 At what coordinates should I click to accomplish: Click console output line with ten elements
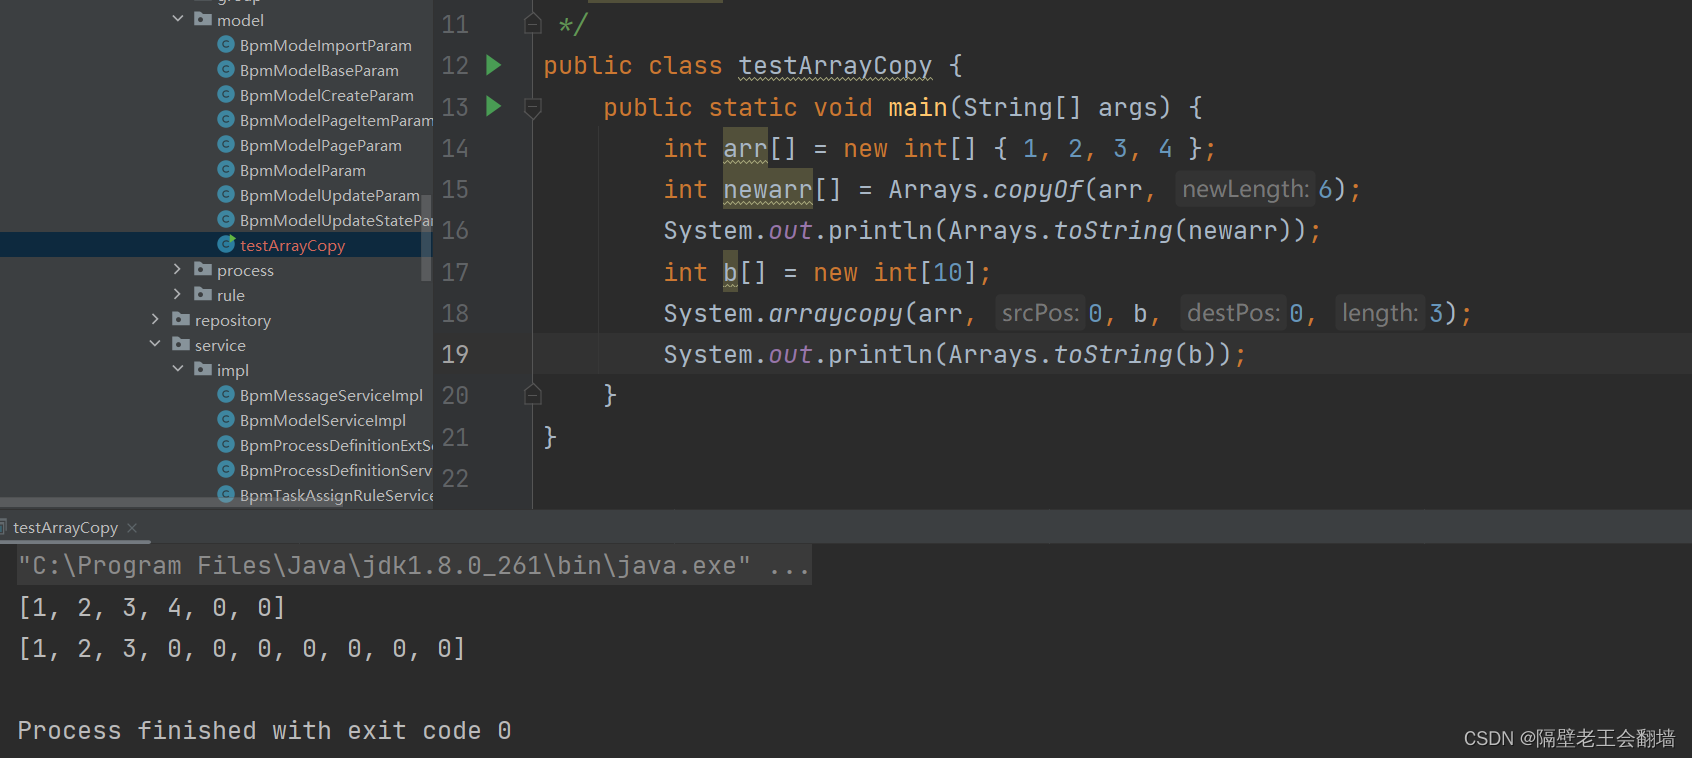(x=242, y=648)
